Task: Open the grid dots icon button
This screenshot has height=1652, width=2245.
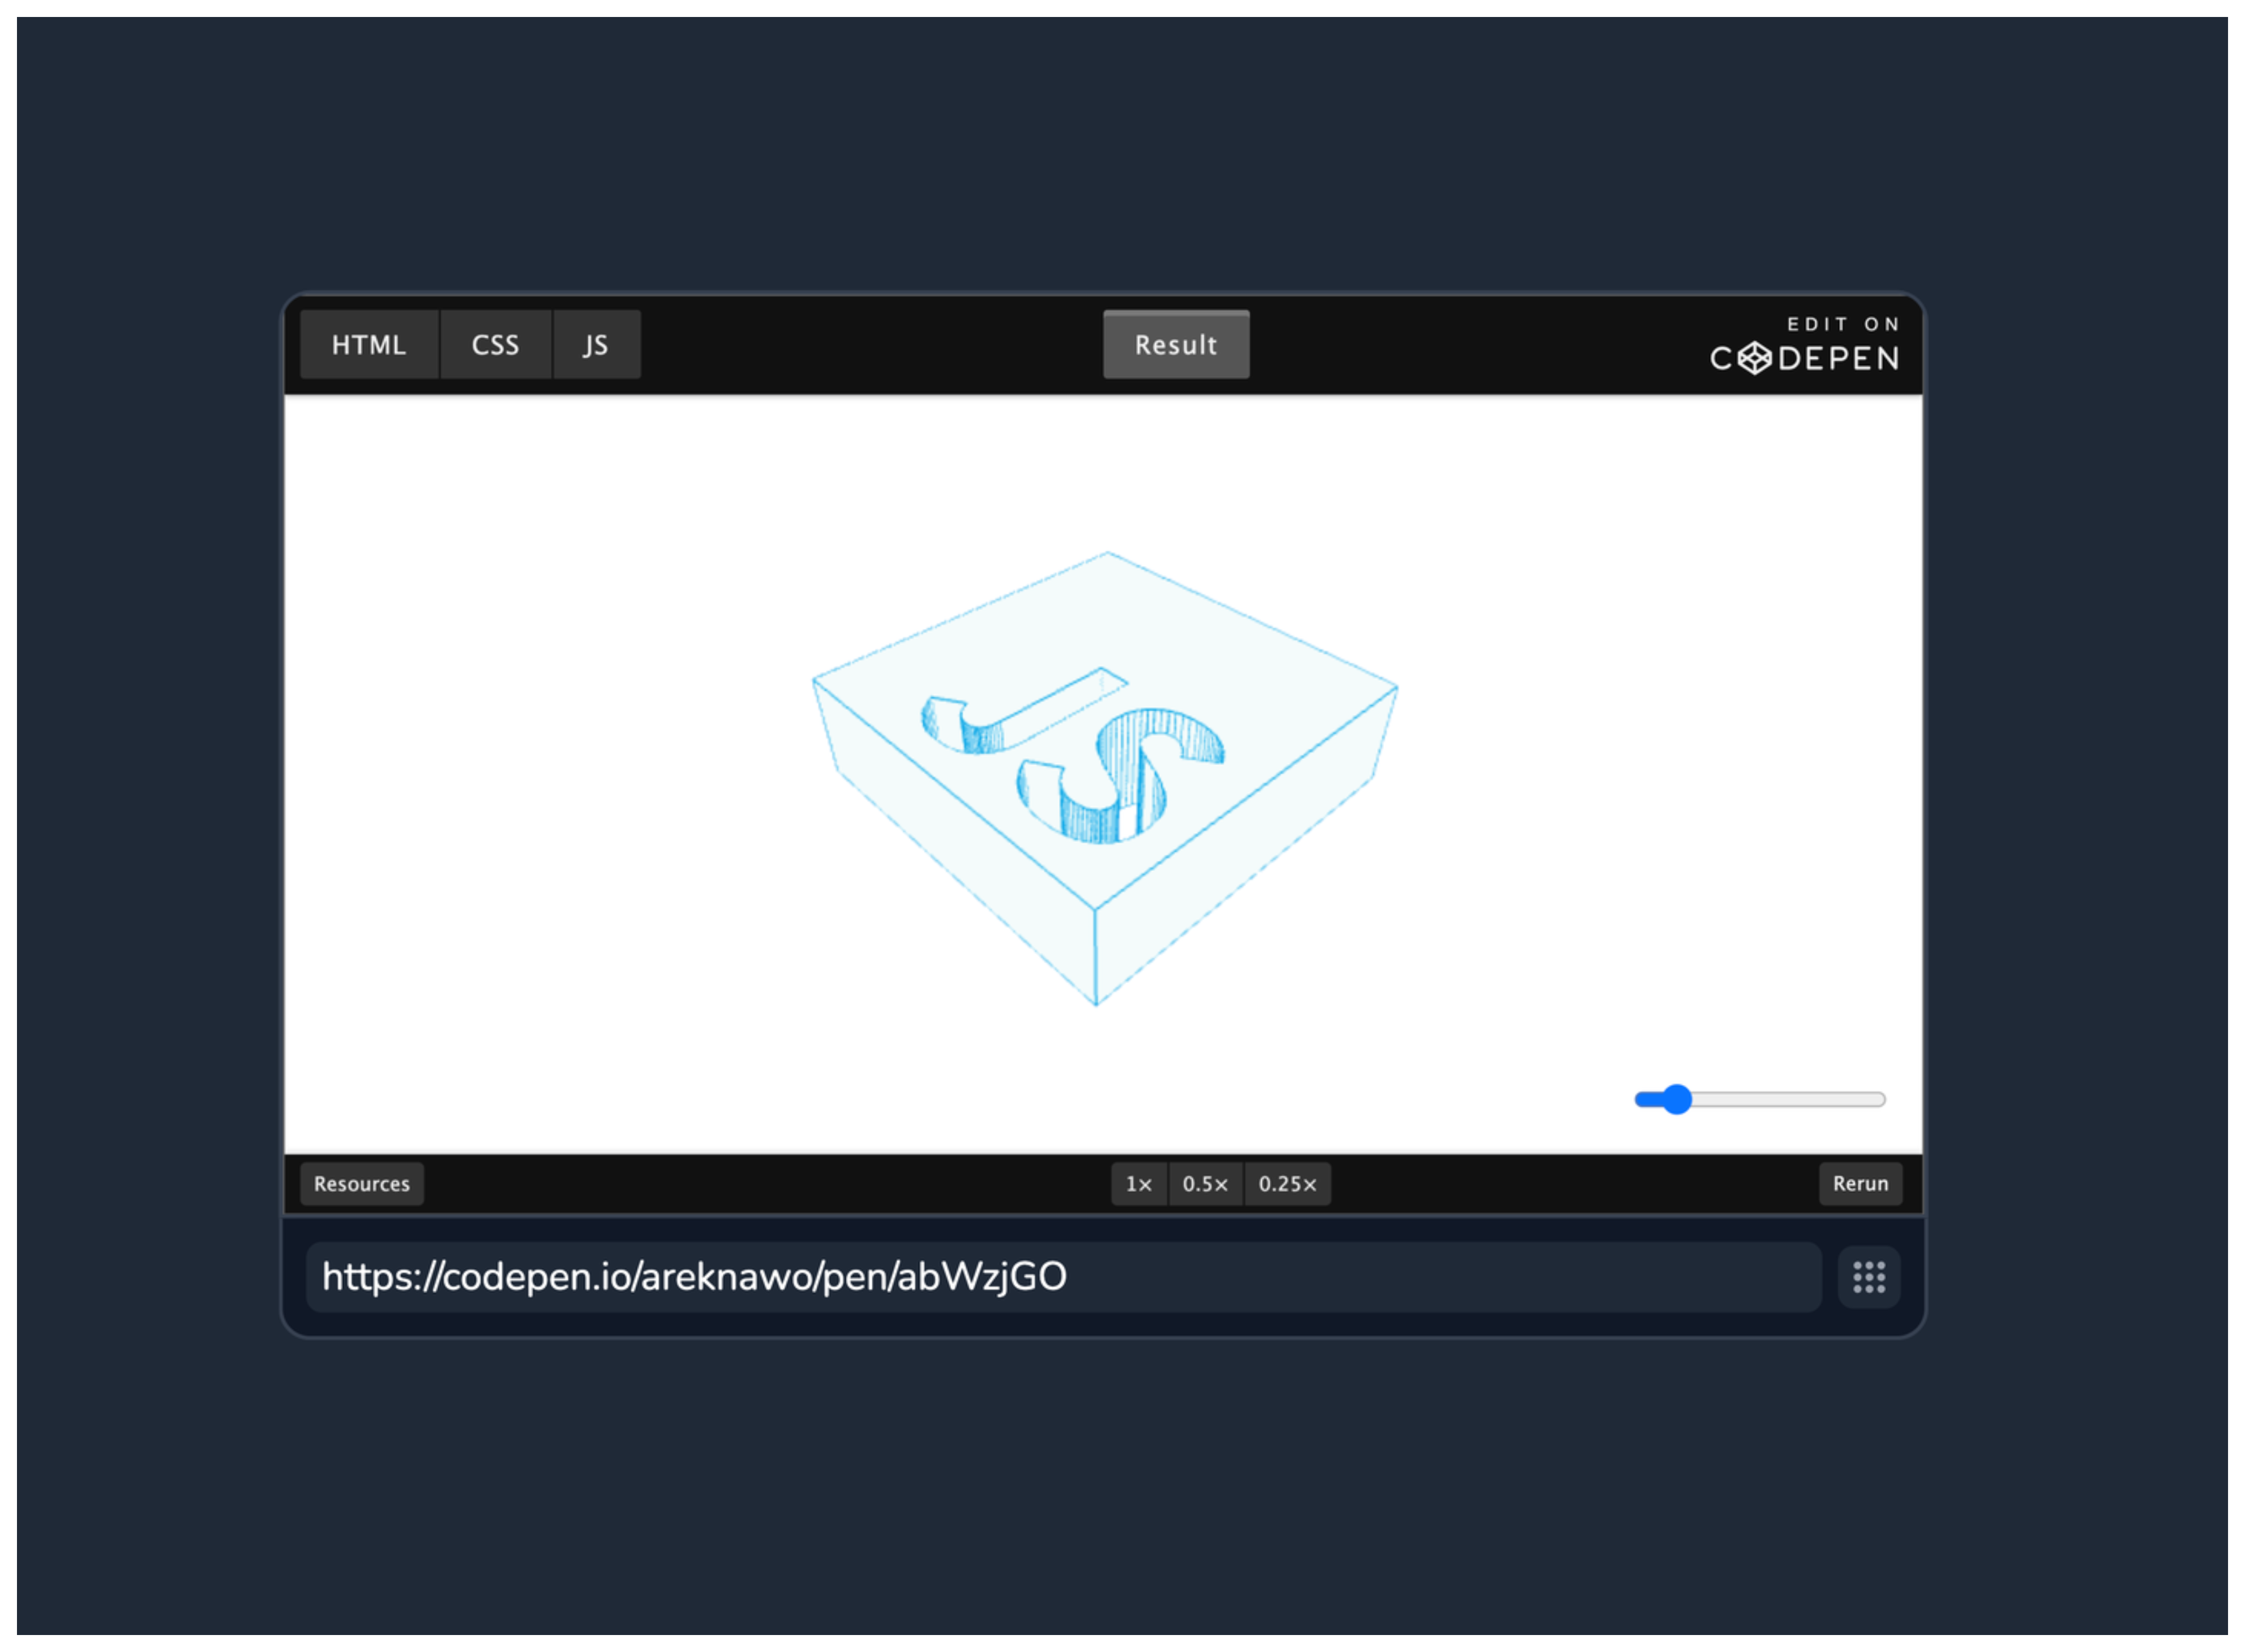Action: pyautogui.click(x=1869, y=1277)
